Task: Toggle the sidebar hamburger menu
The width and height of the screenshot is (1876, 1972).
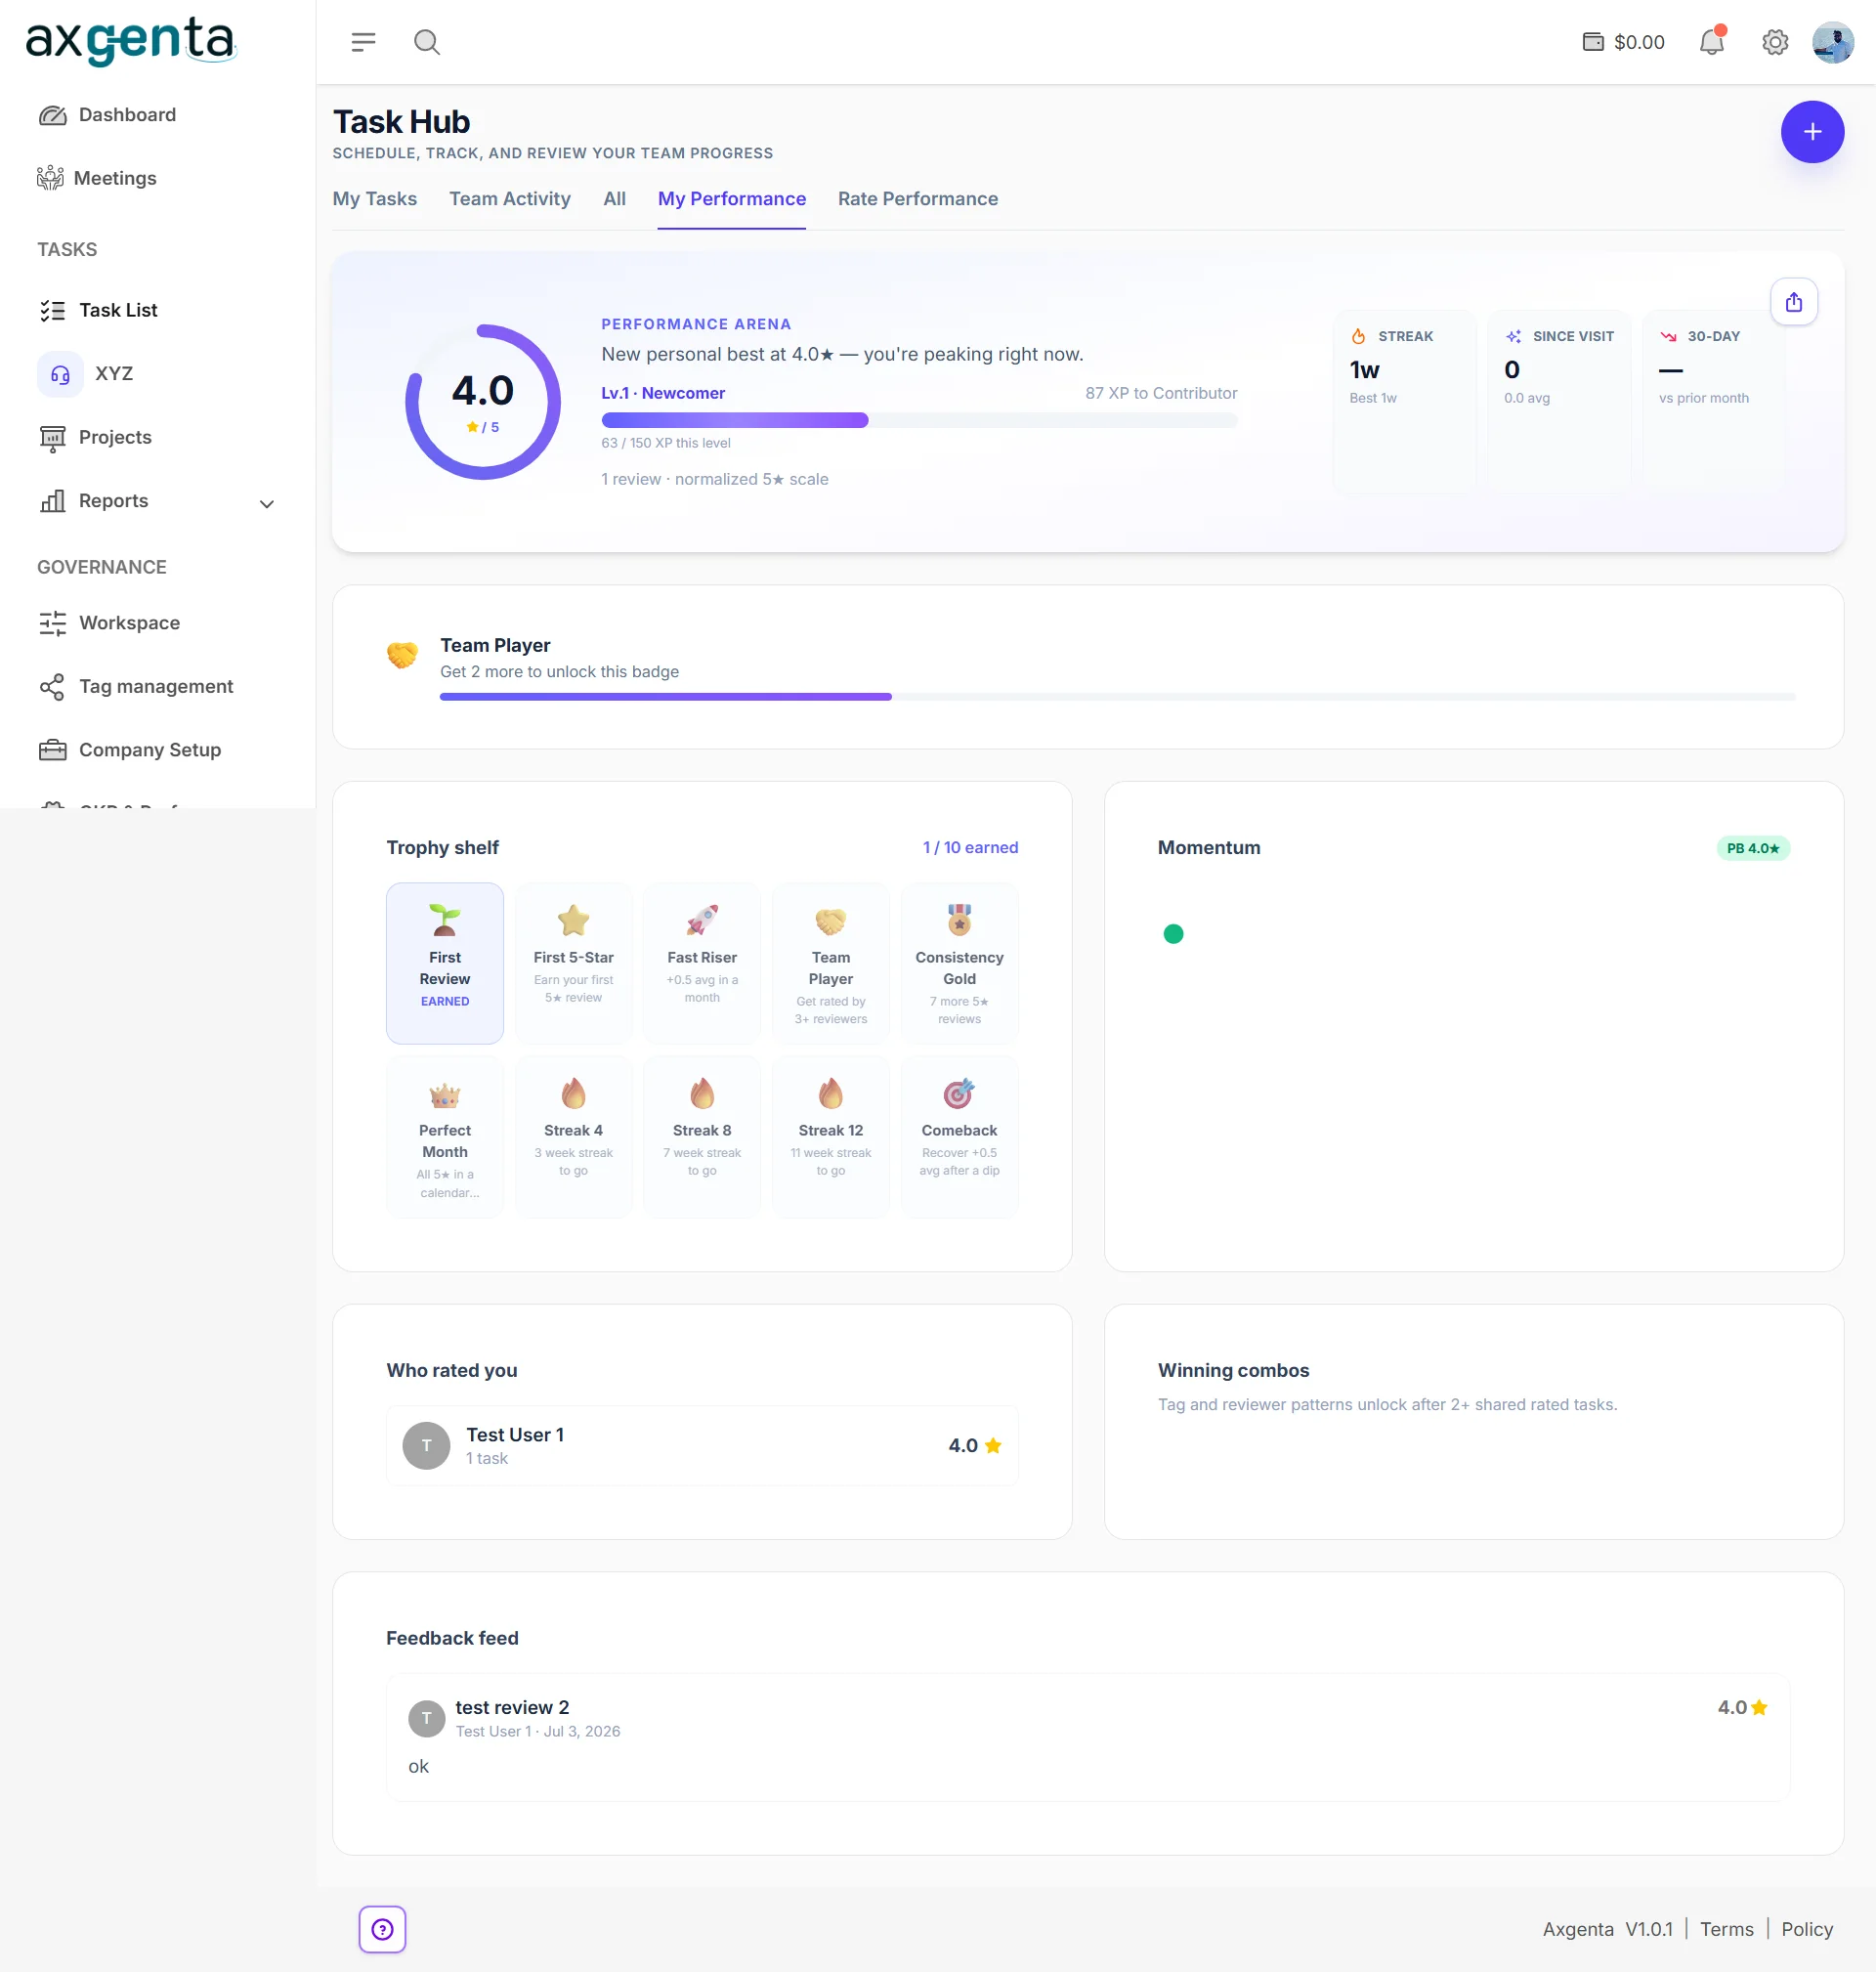Action: pyautogui.click(x=363, y=42)
